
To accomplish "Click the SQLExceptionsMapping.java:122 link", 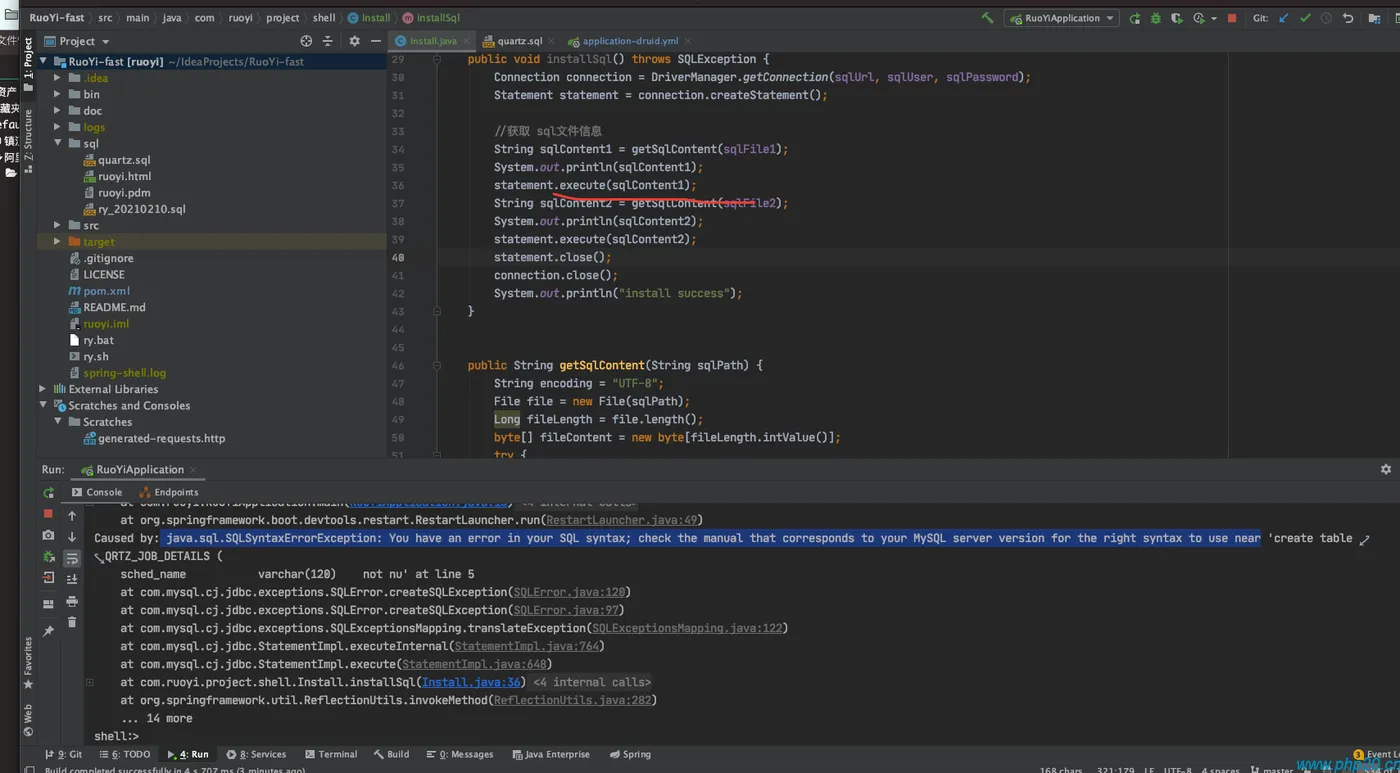I will 687,628.
